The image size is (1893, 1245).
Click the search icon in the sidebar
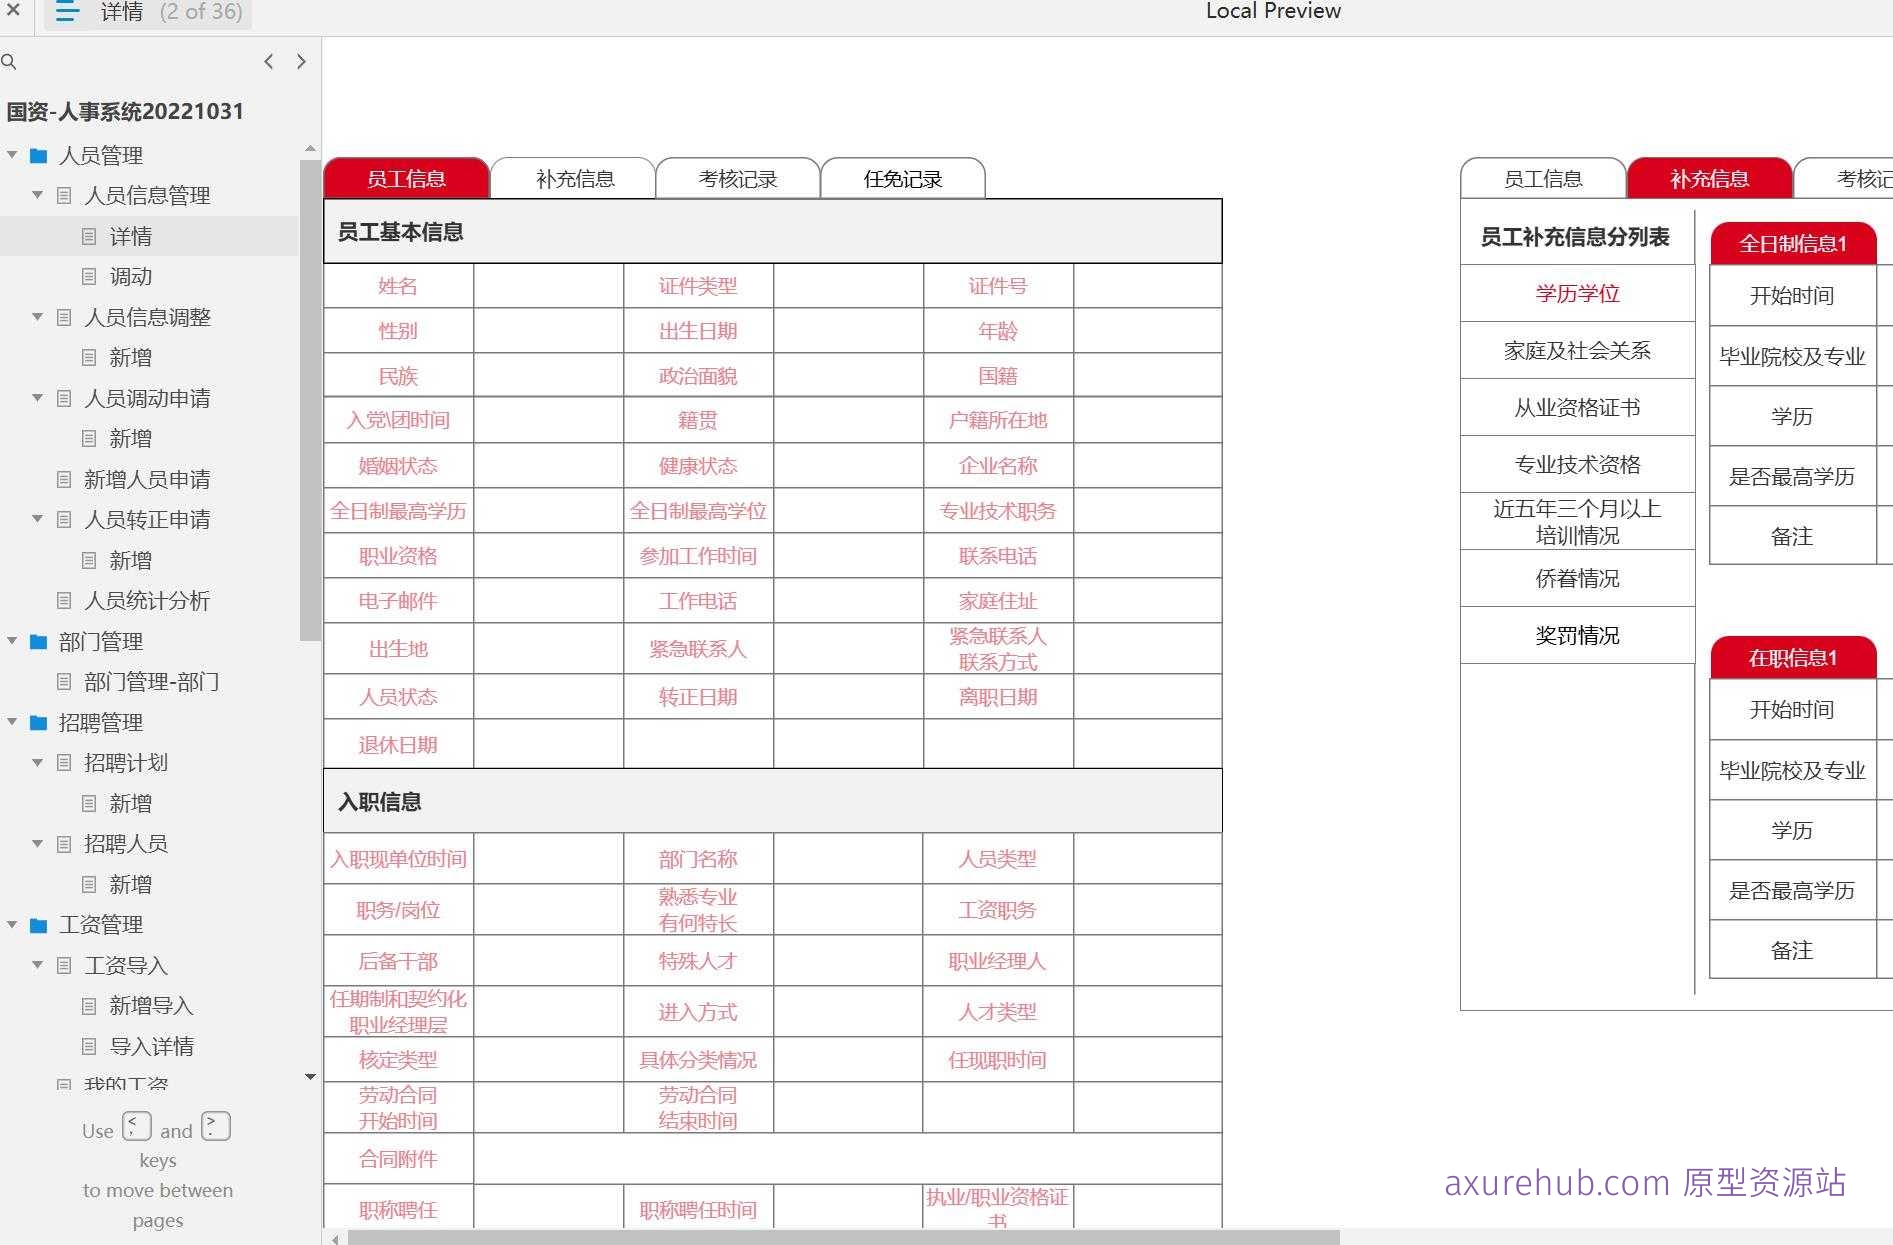(10, 61)
